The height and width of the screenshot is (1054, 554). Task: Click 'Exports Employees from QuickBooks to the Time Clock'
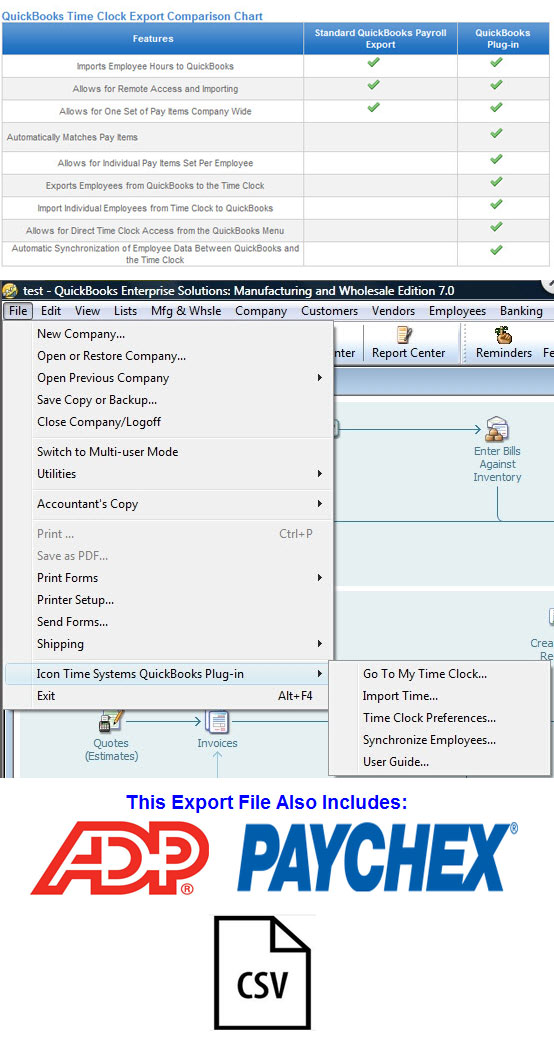[155, 186]
